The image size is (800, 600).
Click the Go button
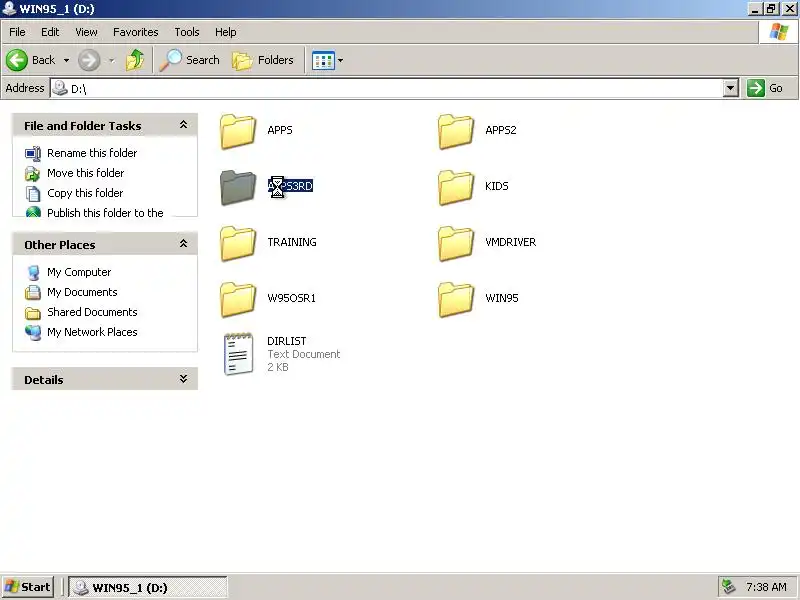[766, 88]
